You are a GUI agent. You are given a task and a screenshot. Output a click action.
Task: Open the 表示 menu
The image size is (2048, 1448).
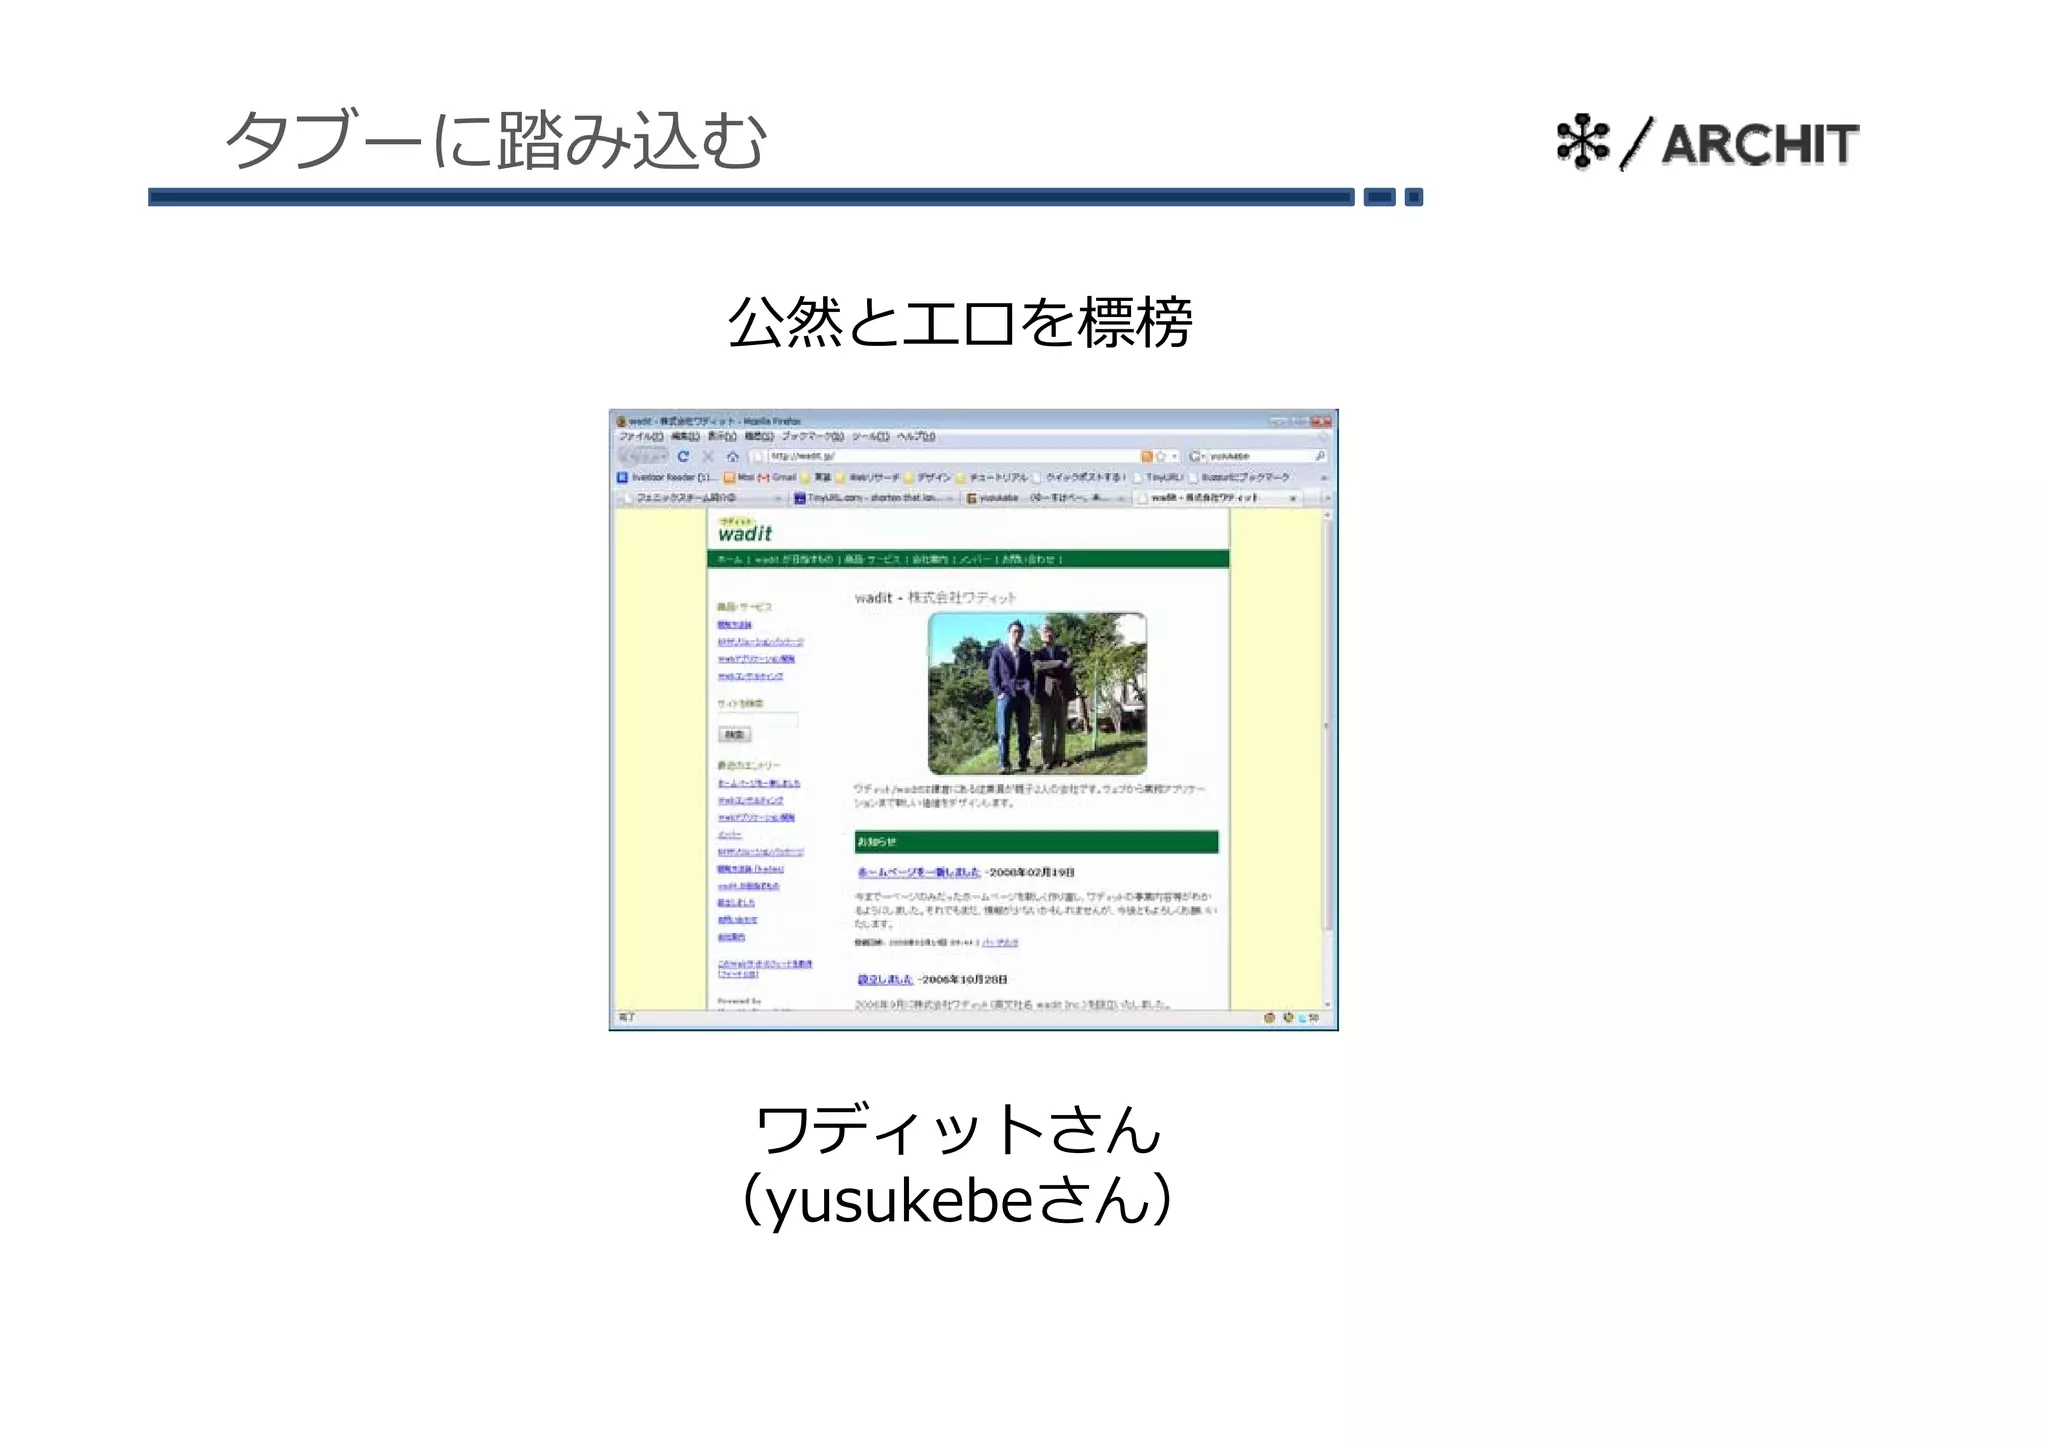click(x=722, y=437)
